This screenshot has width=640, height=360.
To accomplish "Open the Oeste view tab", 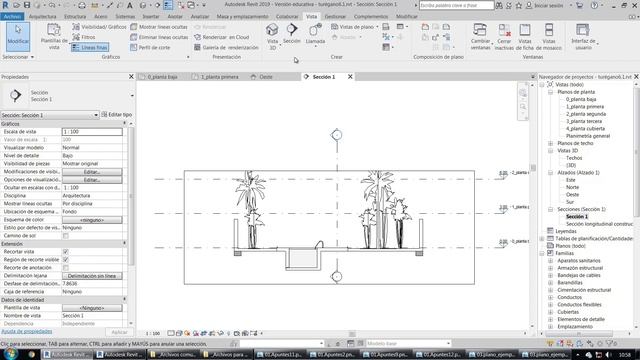I will 265,77.
